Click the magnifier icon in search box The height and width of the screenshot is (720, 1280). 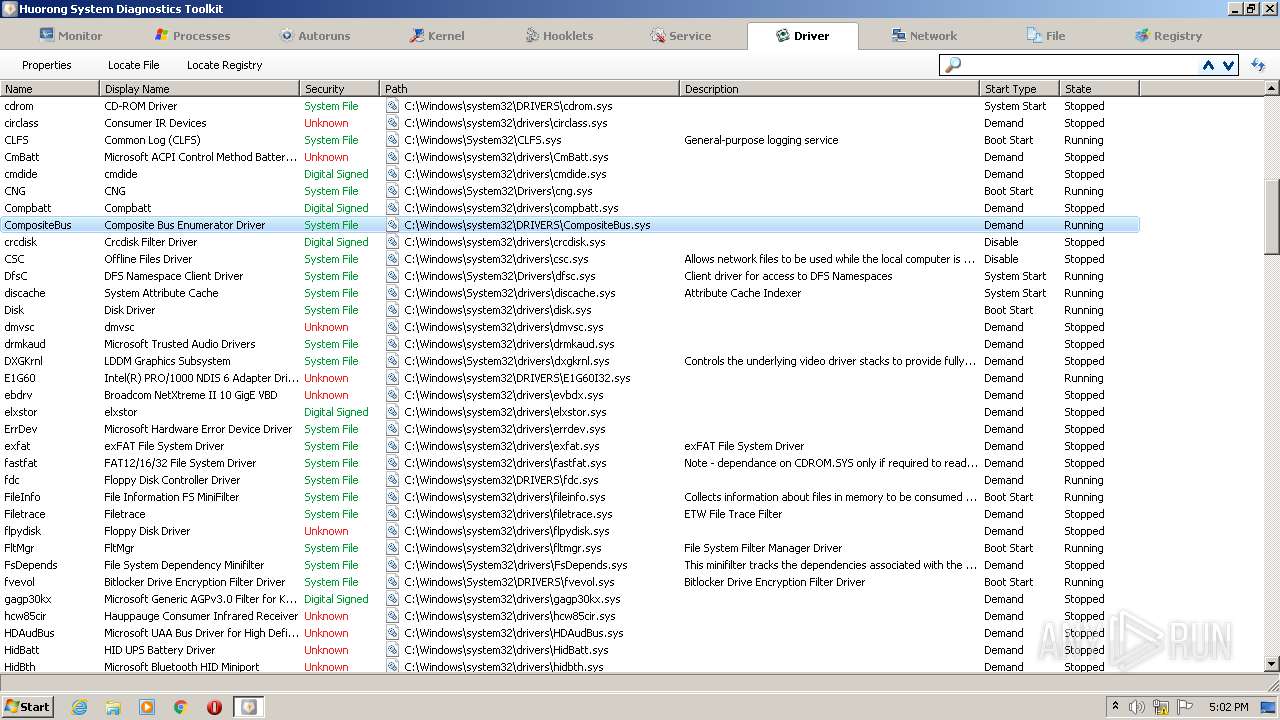pos(952,65)
